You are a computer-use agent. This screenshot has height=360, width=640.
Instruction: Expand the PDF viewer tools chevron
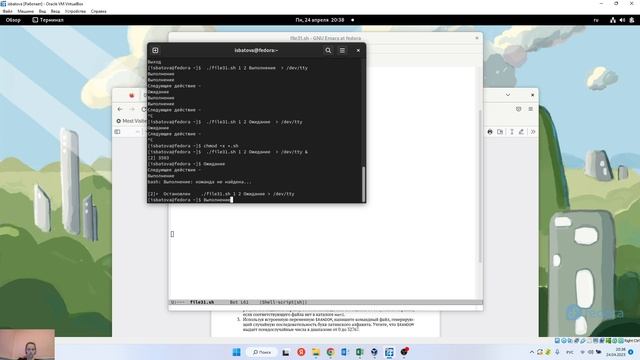[x=533, y=132]
